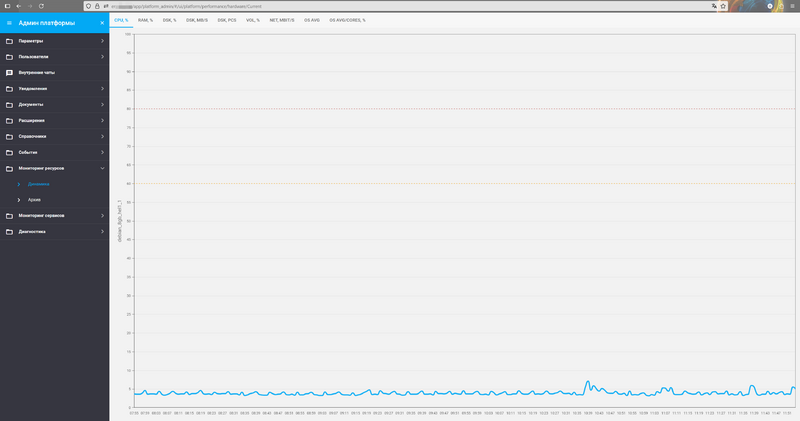Select the Динамика submenu item
This screenshot has width=800, height=421.
38,184
